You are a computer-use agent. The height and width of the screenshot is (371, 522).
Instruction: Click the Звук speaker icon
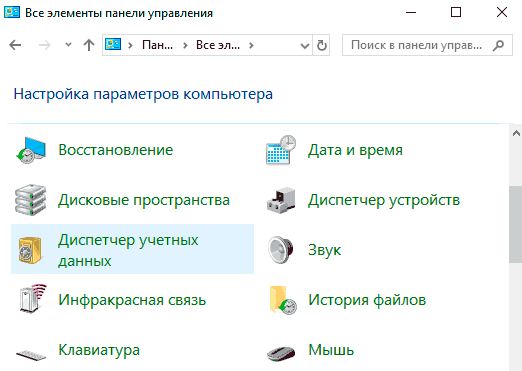tap(281, 250)
